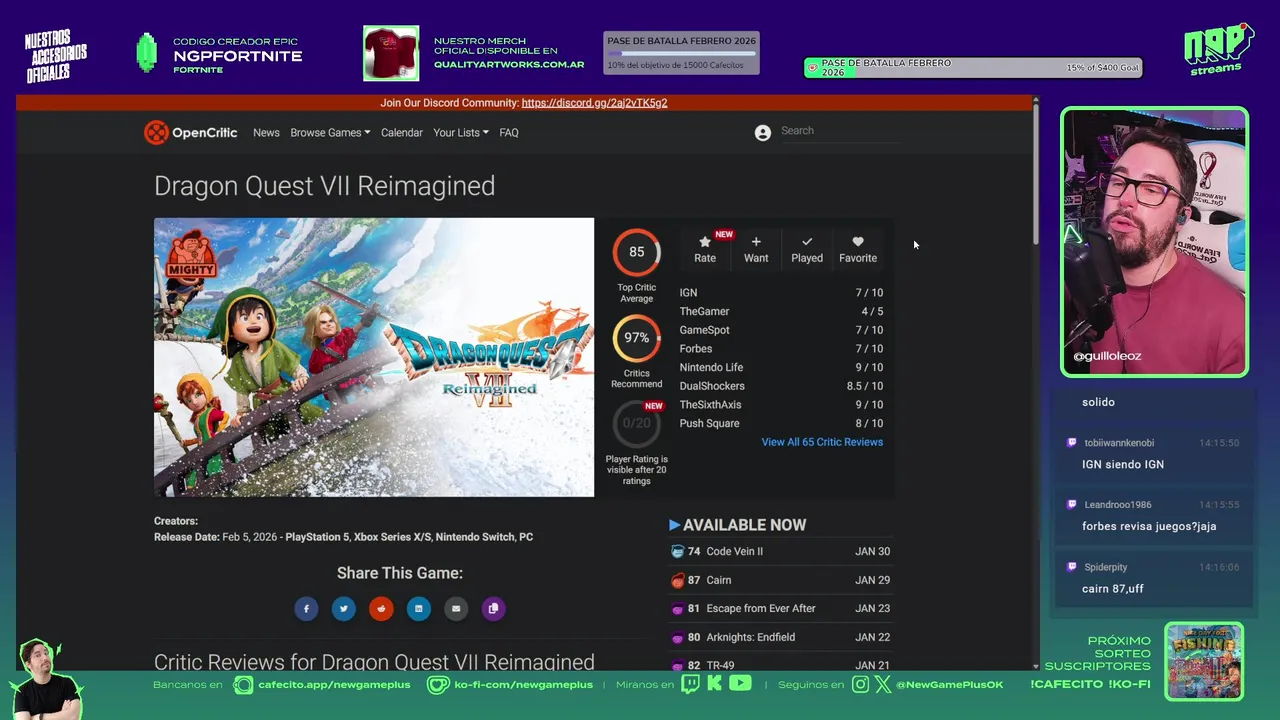1280x720 pixels.
Task: Open the News menu item
Action: [266, 132]
